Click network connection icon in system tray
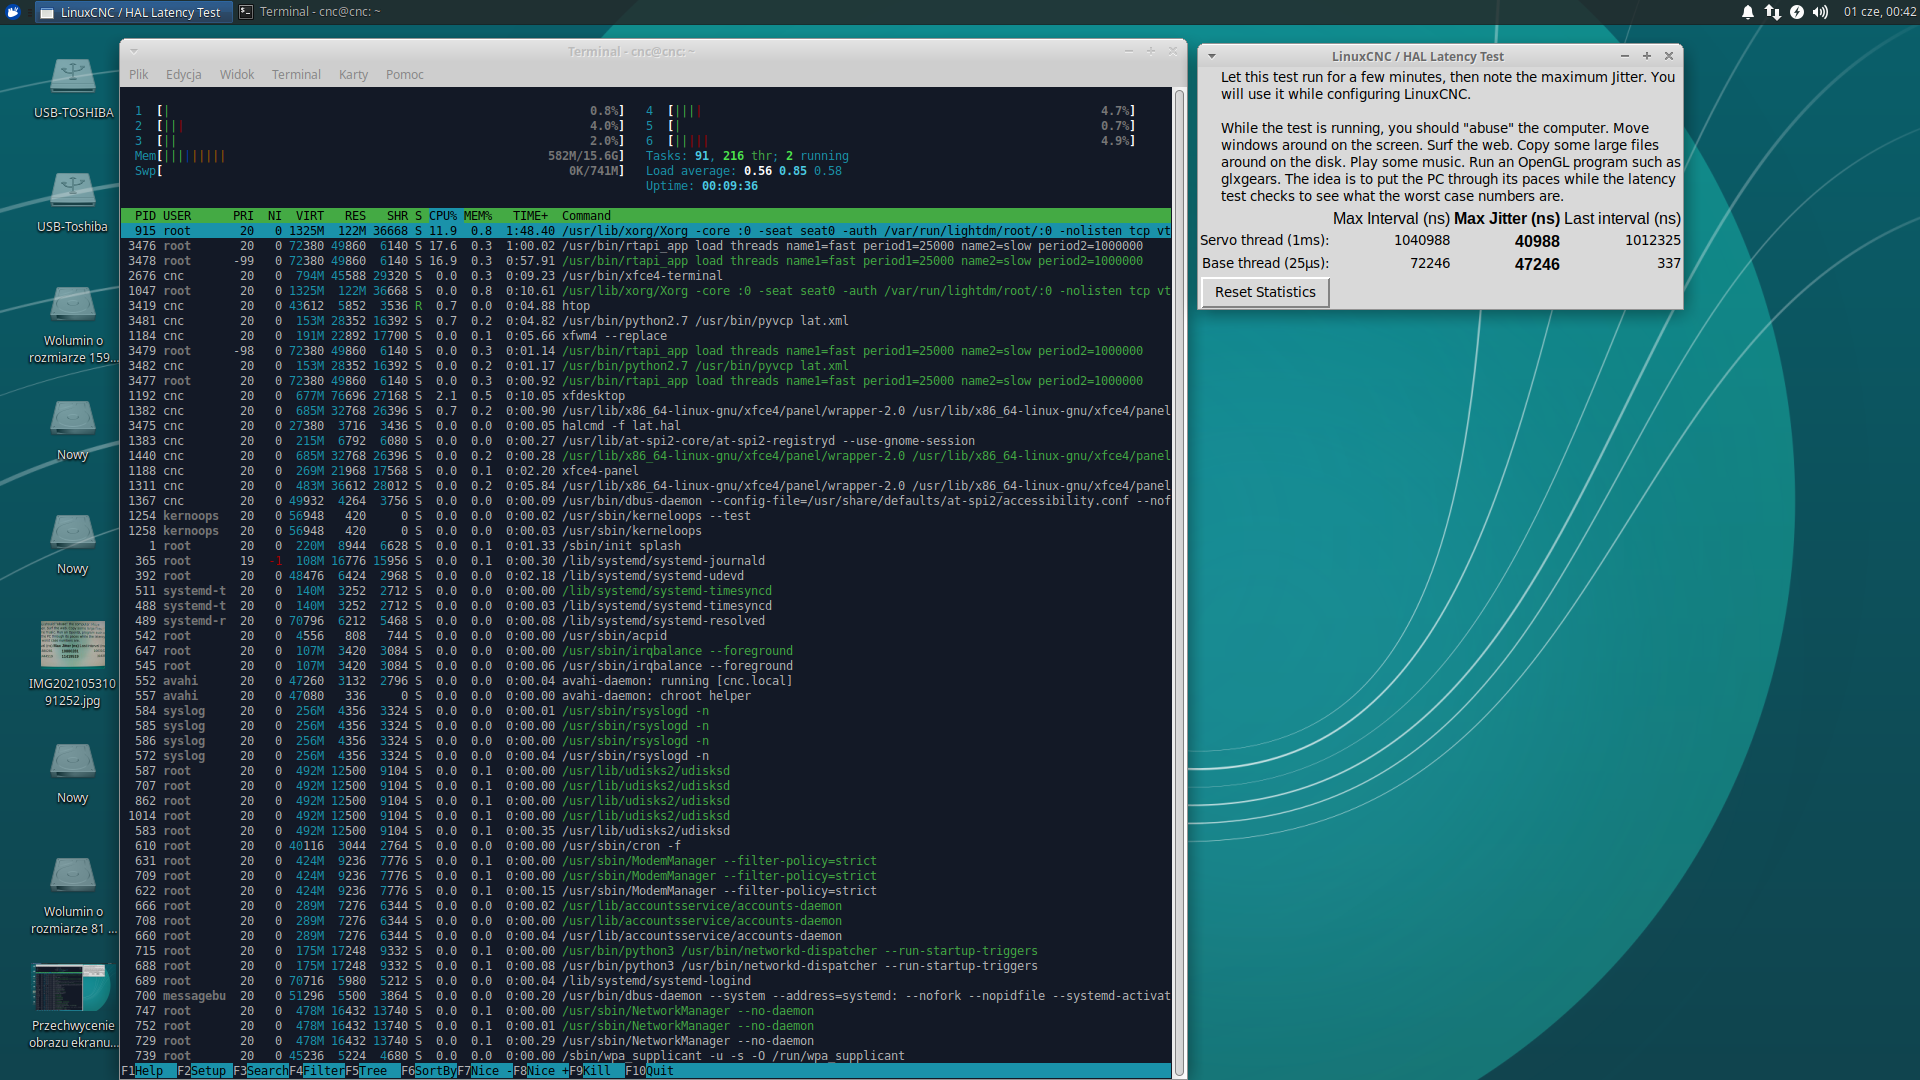Image resolution: width=1920 pixels, height=1080 pixels. point(1772,12)
